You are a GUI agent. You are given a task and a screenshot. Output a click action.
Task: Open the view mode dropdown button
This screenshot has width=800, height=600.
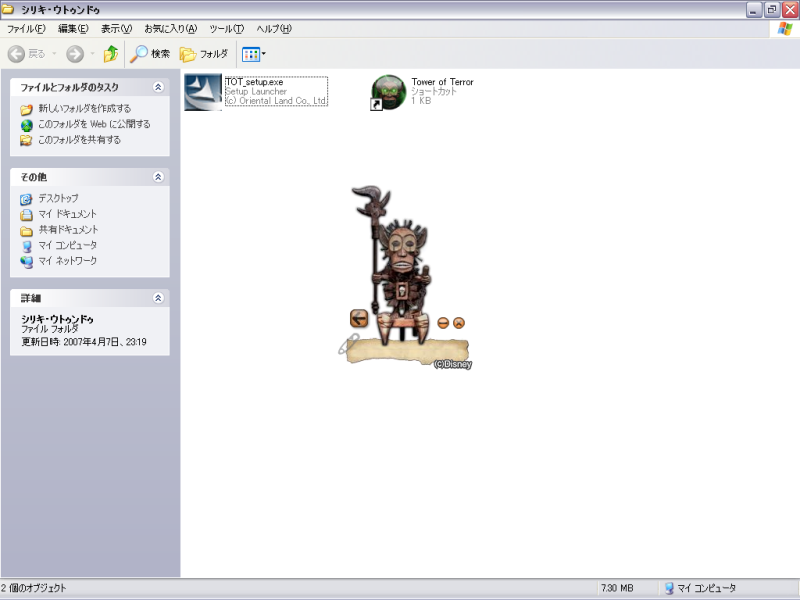pyautogui.click(x=254, y=54)
